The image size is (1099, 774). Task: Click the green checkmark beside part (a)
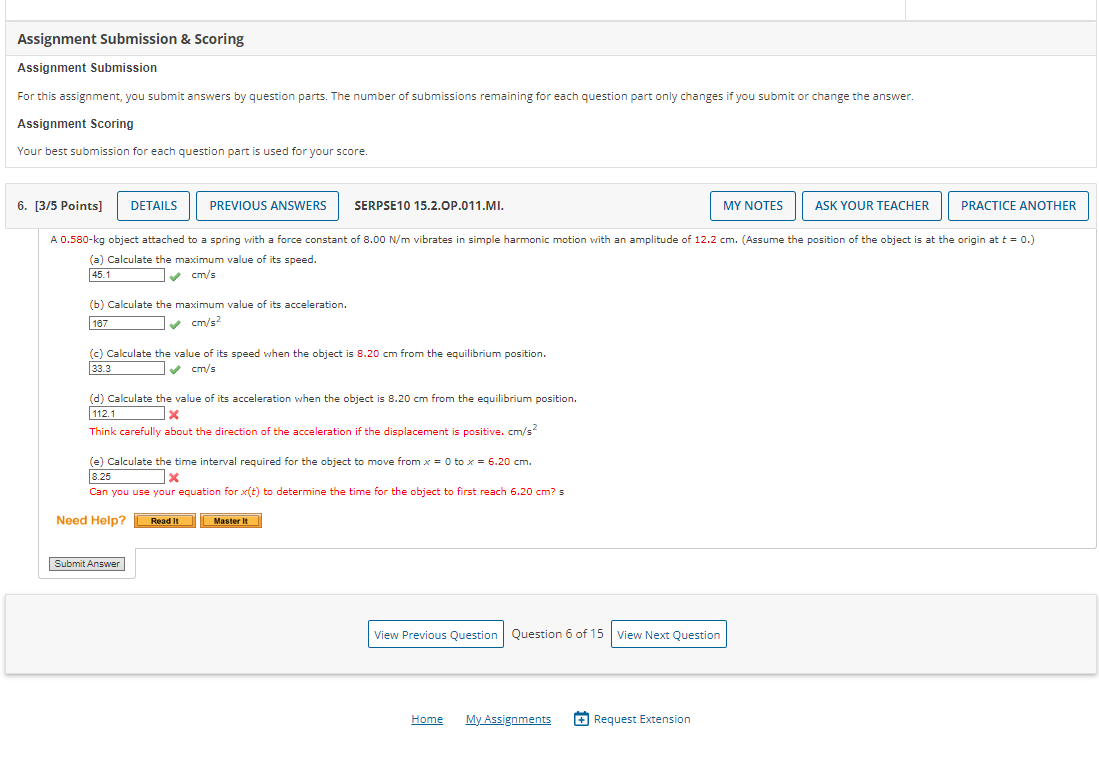click(176, 274)
